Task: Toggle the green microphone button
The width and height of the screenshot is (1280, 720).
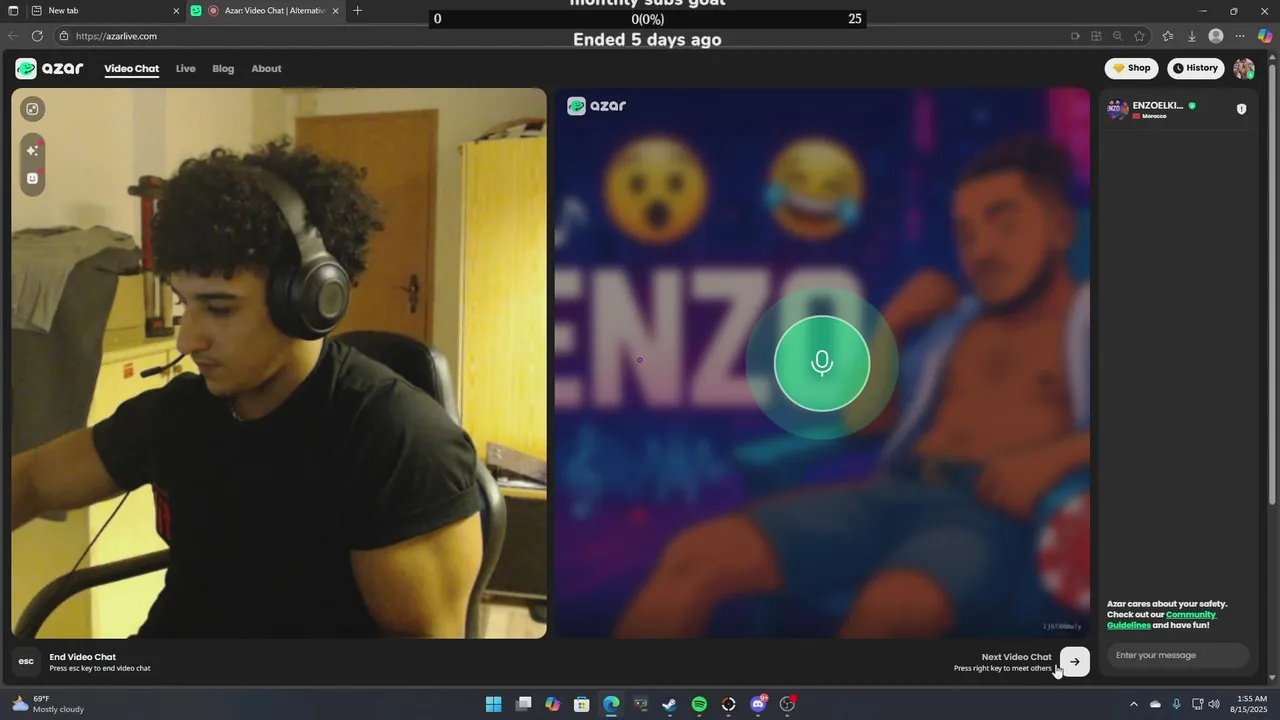Action: [x=822, y=363]
